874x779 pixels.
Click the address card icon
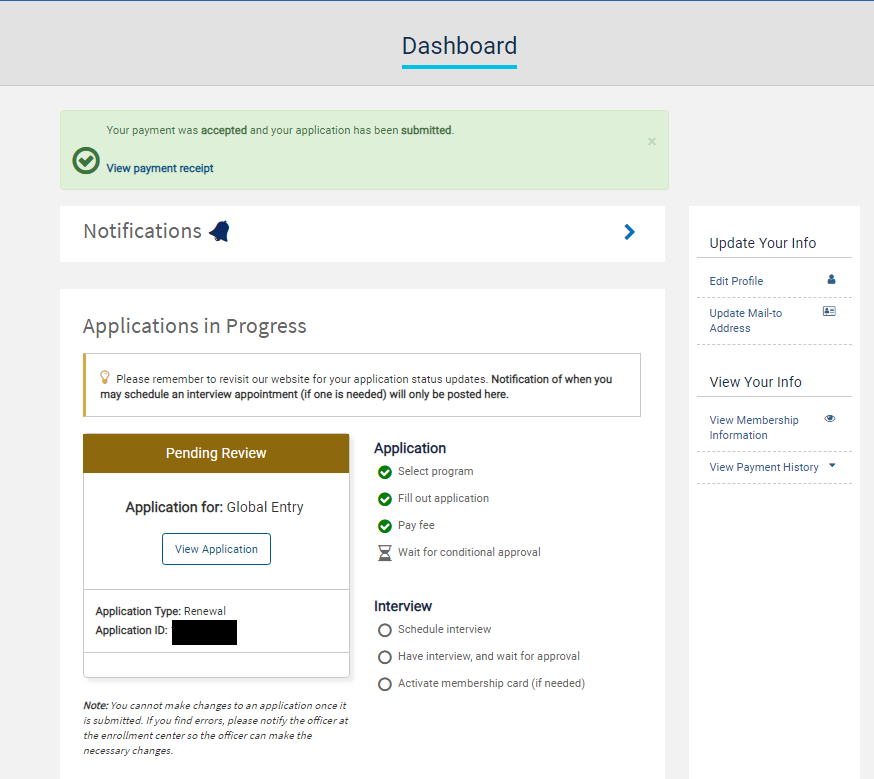point(829,311)
